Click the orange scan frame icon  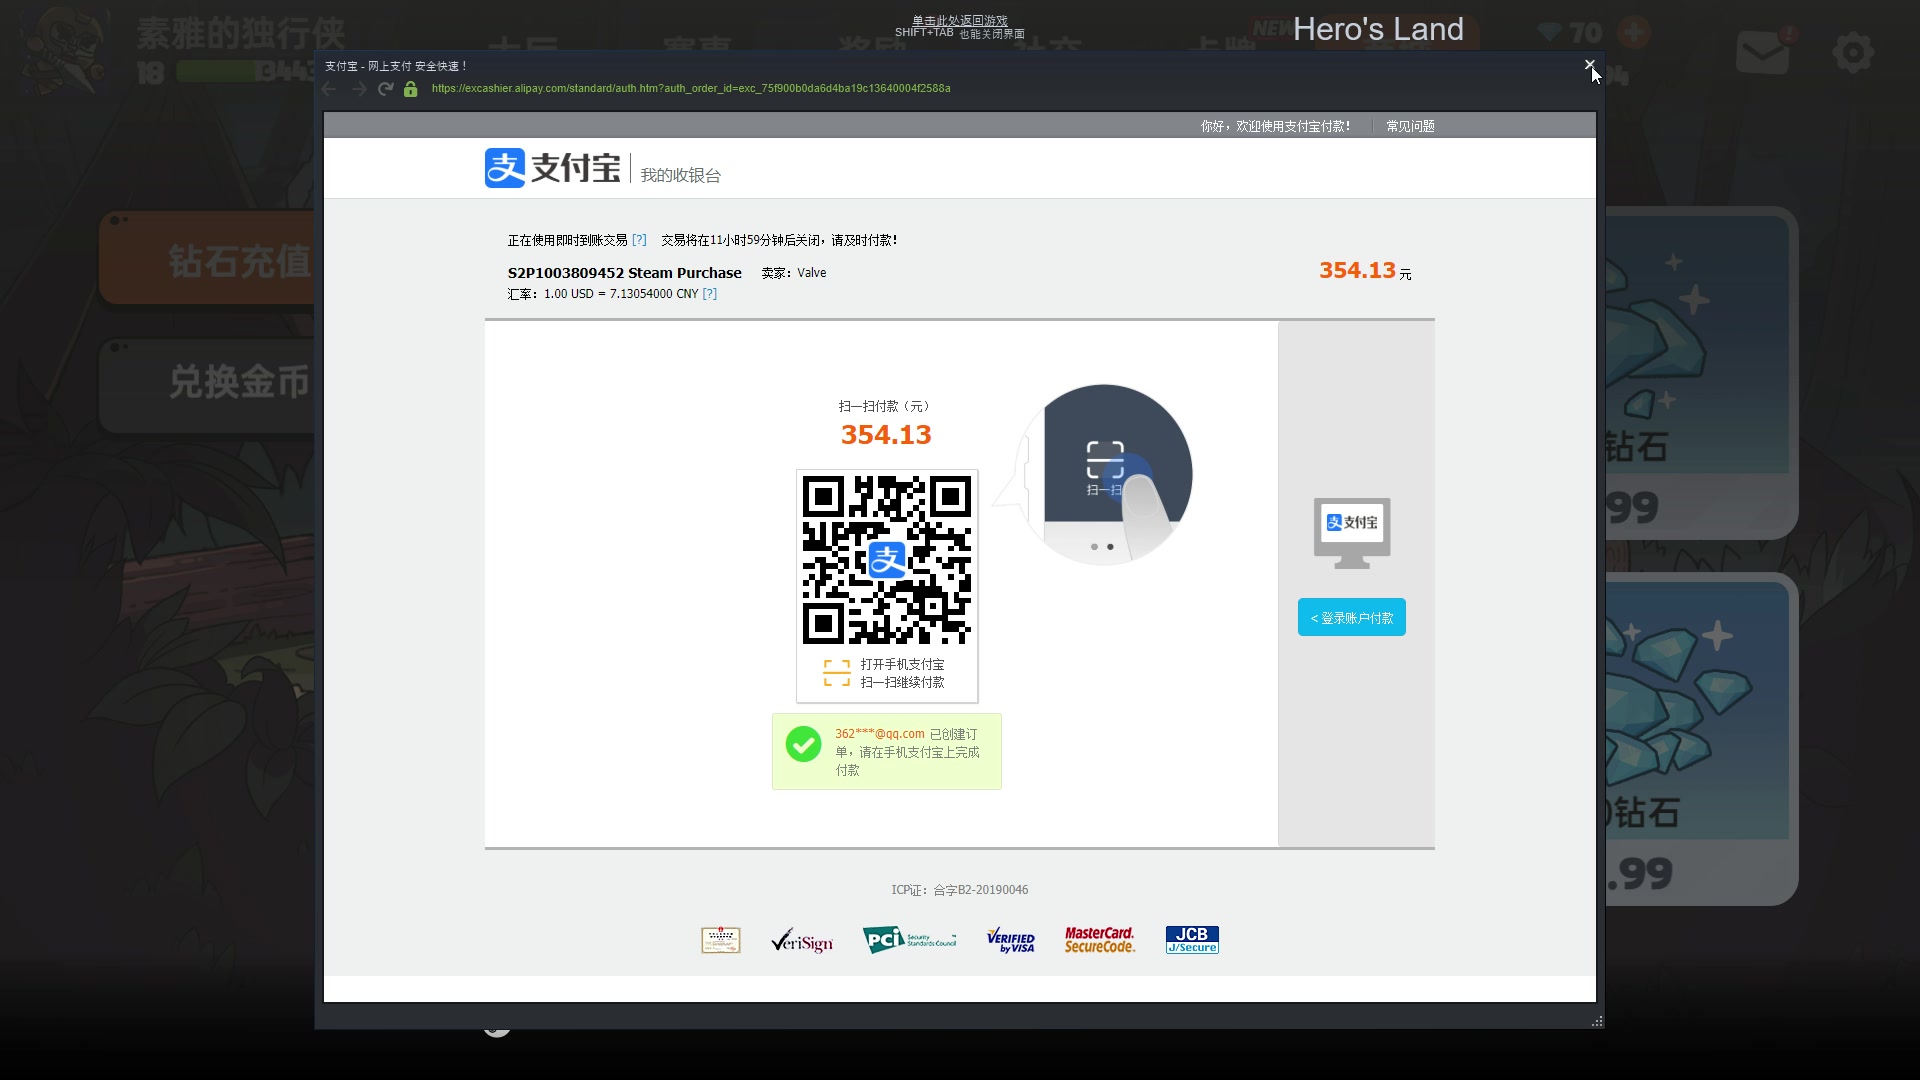tap(837, 673)
